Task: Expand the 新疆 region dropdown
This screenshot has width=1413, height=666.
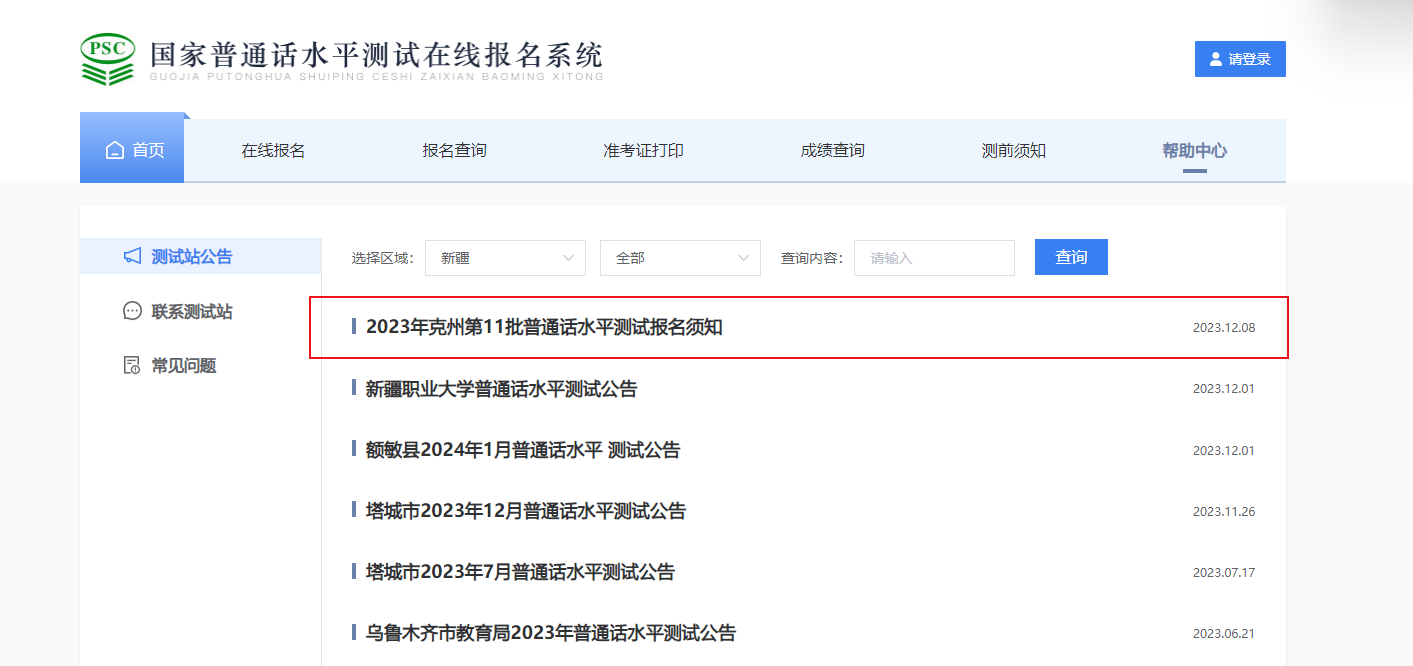Action: tap(505, 258)
